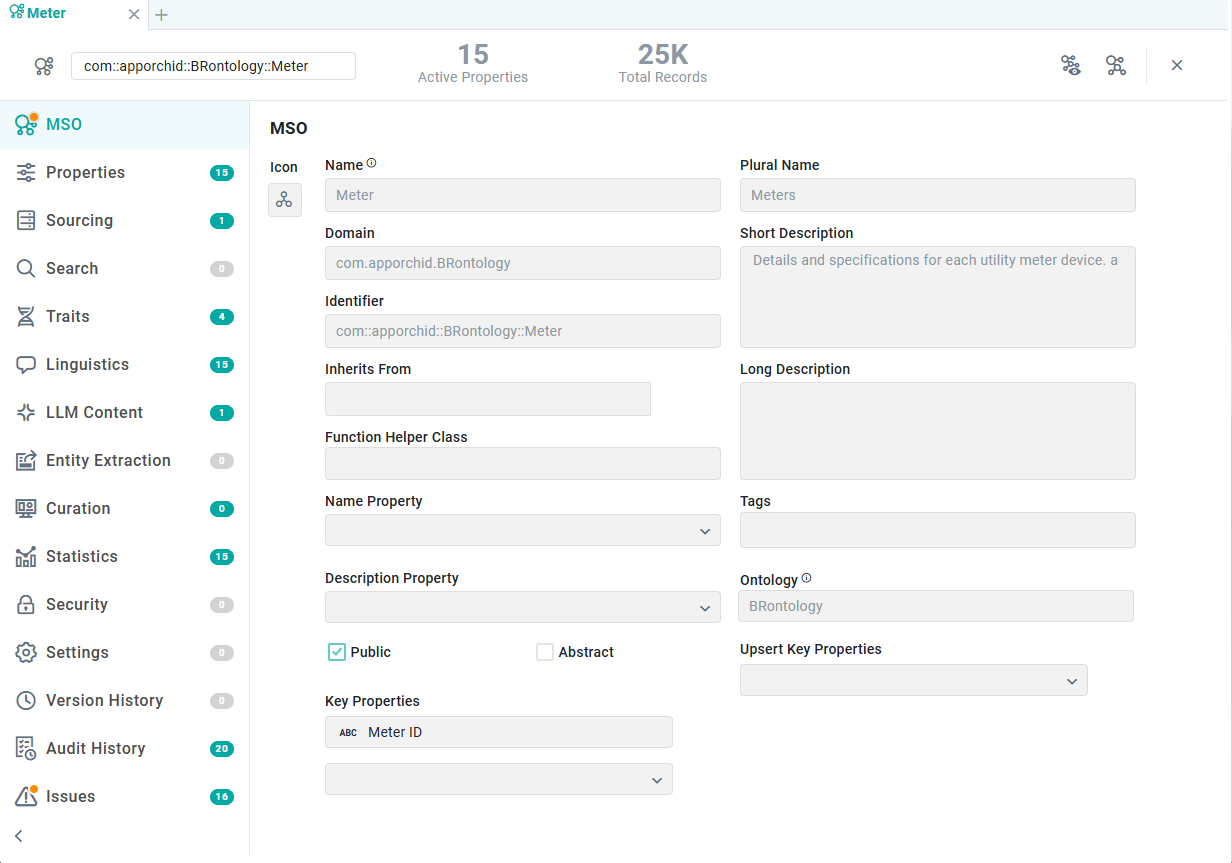Open a new tab with plus button

(162, 15)
